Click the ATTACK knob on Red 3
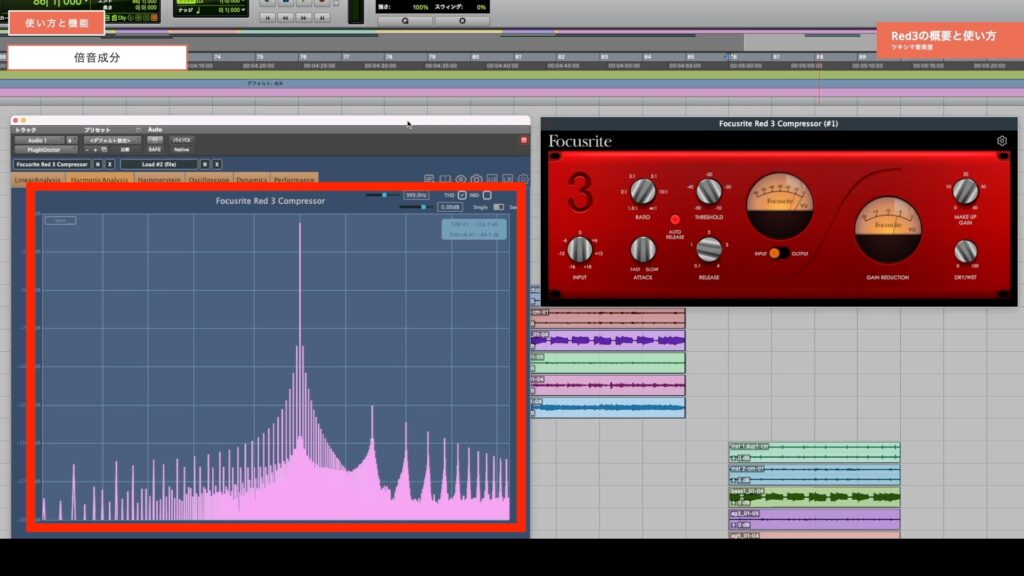1024x576 pixels. tap(643, 249)
